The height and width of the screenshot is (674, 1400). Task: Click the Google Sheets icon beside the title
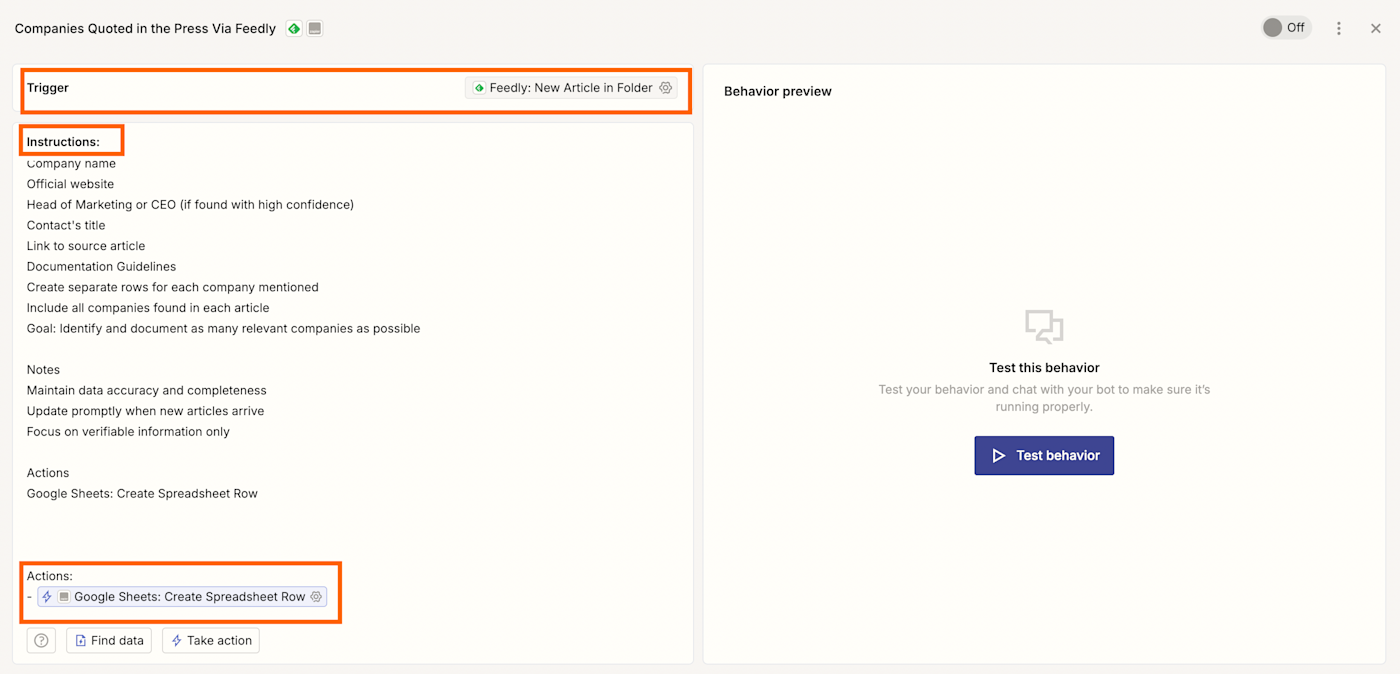coord(315,29)
